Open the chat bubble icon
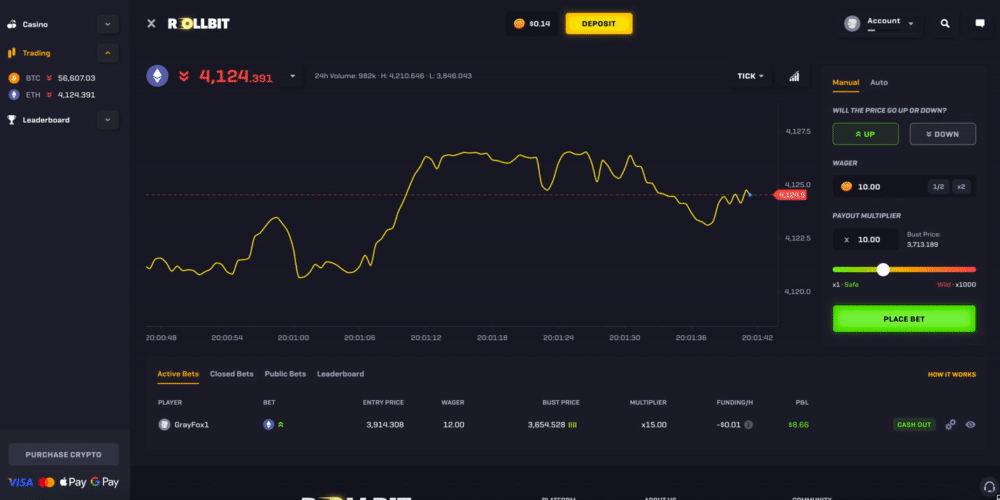This screenshot has height=500, width=1000. tap(980, 24)
